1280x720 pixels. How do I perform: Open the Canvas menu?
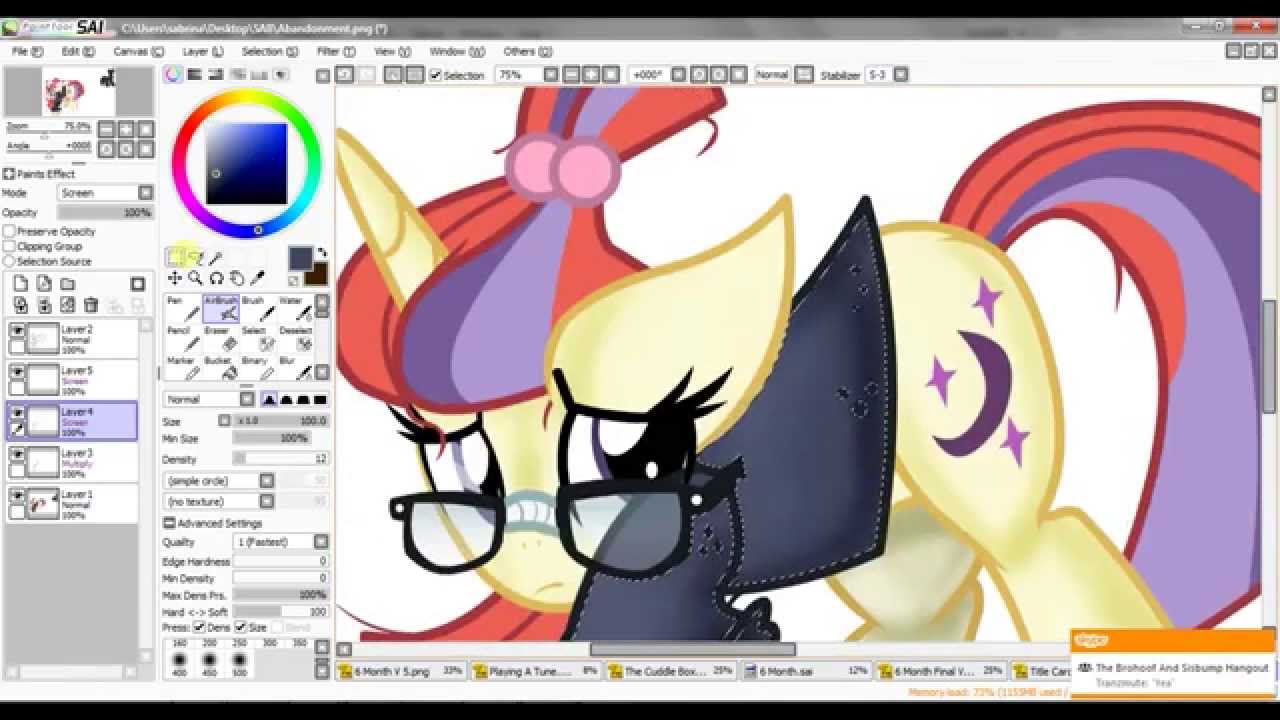click(x=137, y=51)
